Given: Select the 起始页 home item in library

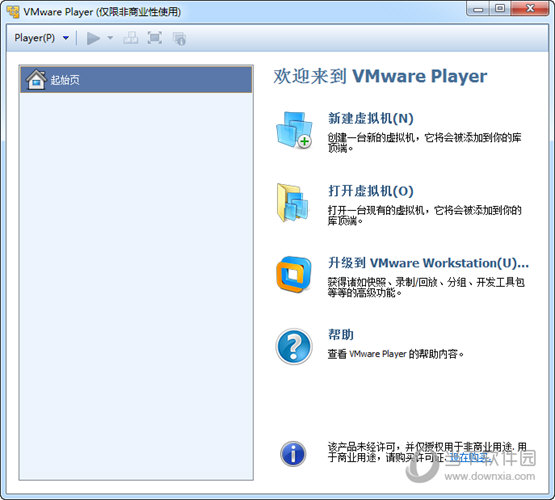Looking at the screenshot, I should (x=136, y=80).
